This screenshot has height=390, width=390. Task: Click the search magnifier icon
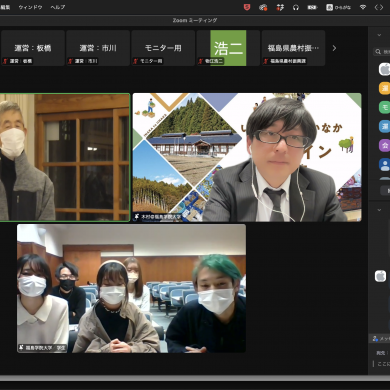(x=378, y=52)
